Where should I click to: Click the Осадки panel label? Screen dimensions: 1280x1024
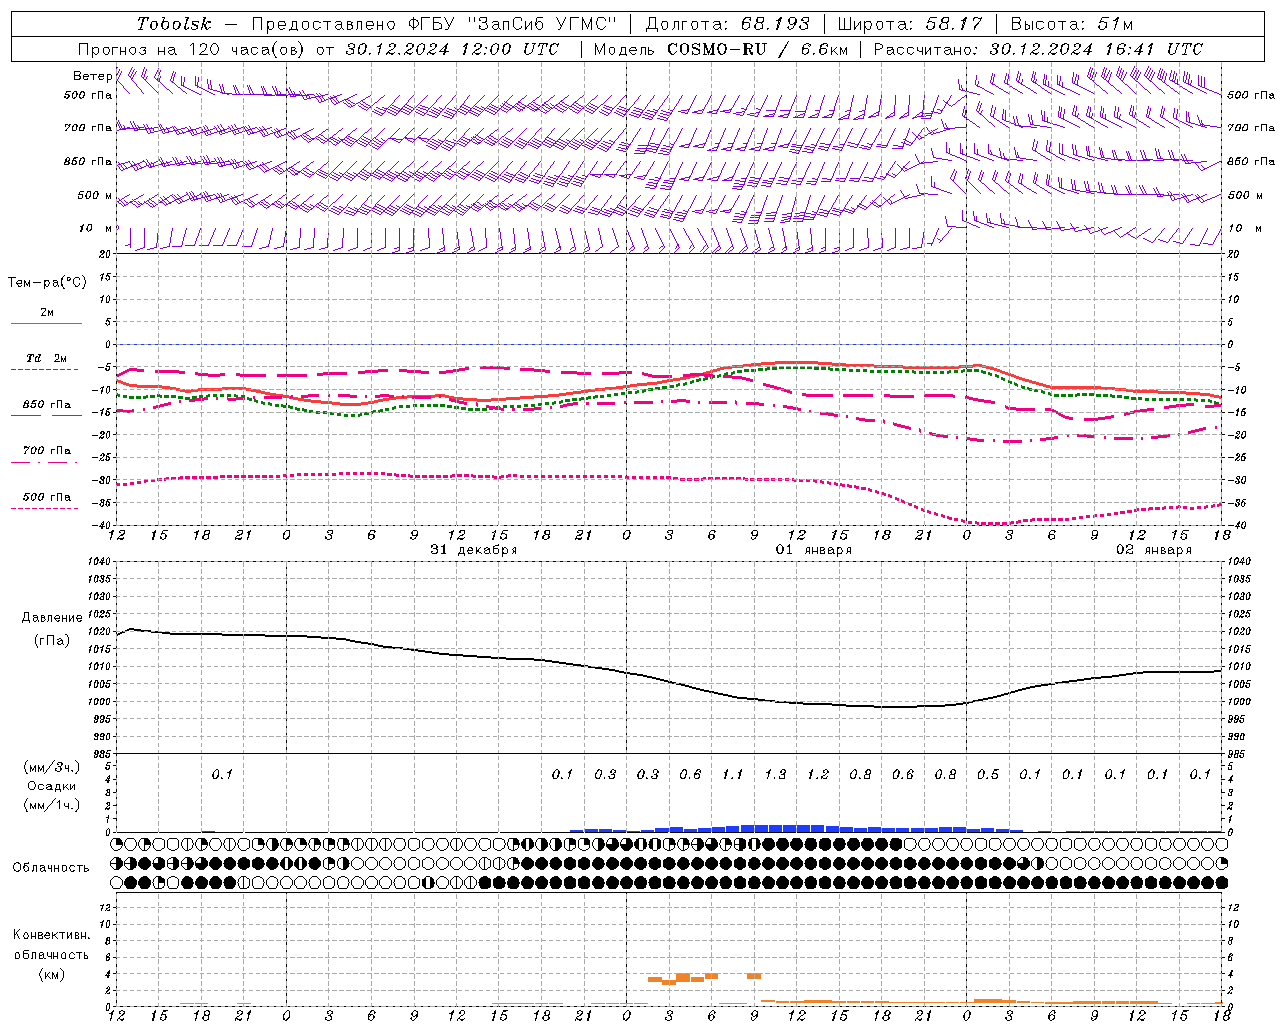52,786
